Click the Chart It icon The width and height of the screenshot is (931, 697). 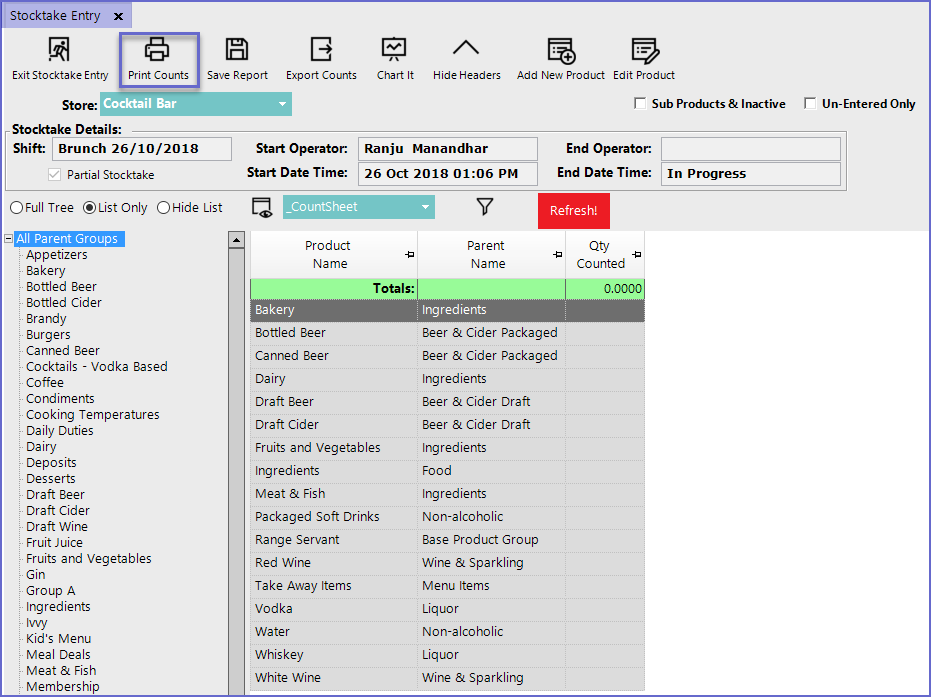[x=394, y=50]
